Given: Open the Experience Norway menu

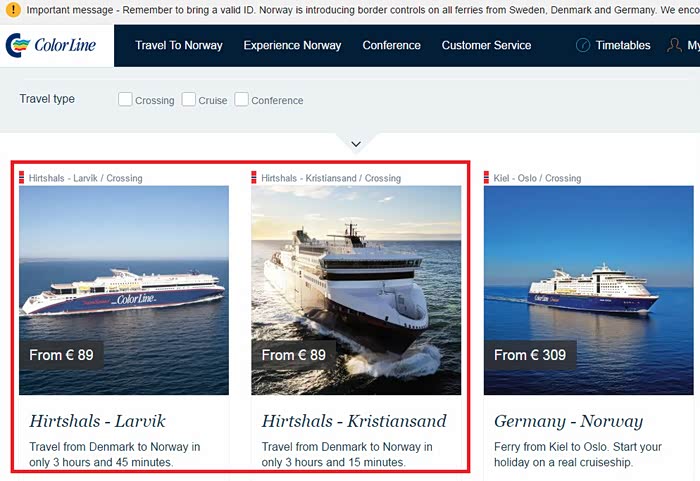Looking at the screenshot, I should tap(292, 46).
